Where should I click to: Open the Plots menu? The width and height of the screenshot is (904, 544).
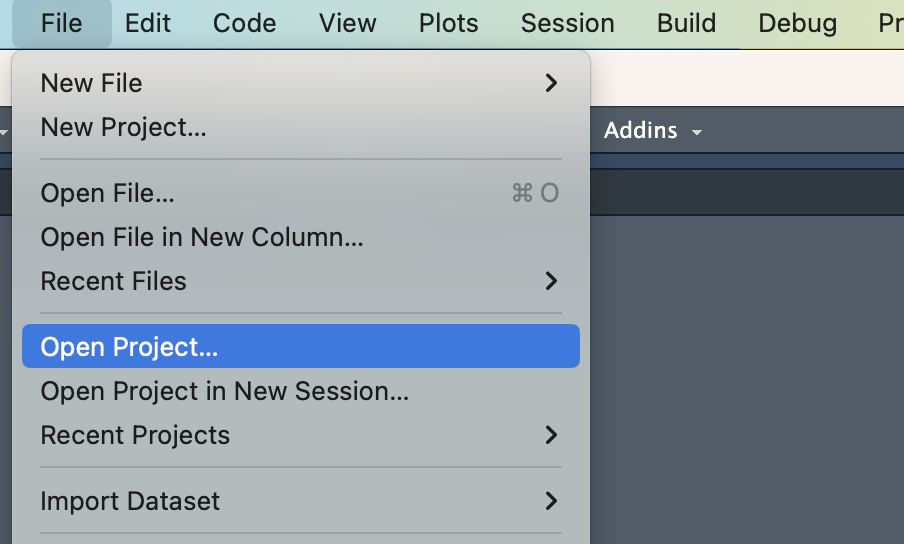click(449, 24)
